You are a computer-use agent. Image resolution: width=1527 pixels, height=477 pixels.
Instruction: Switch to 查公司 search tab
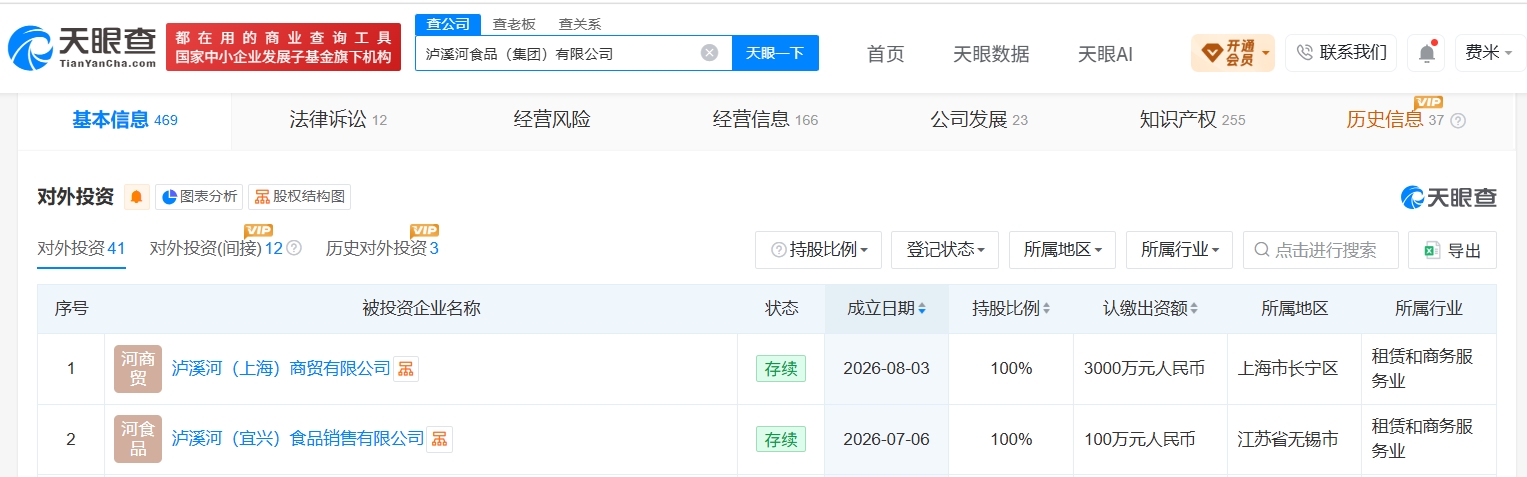point(448,24)
